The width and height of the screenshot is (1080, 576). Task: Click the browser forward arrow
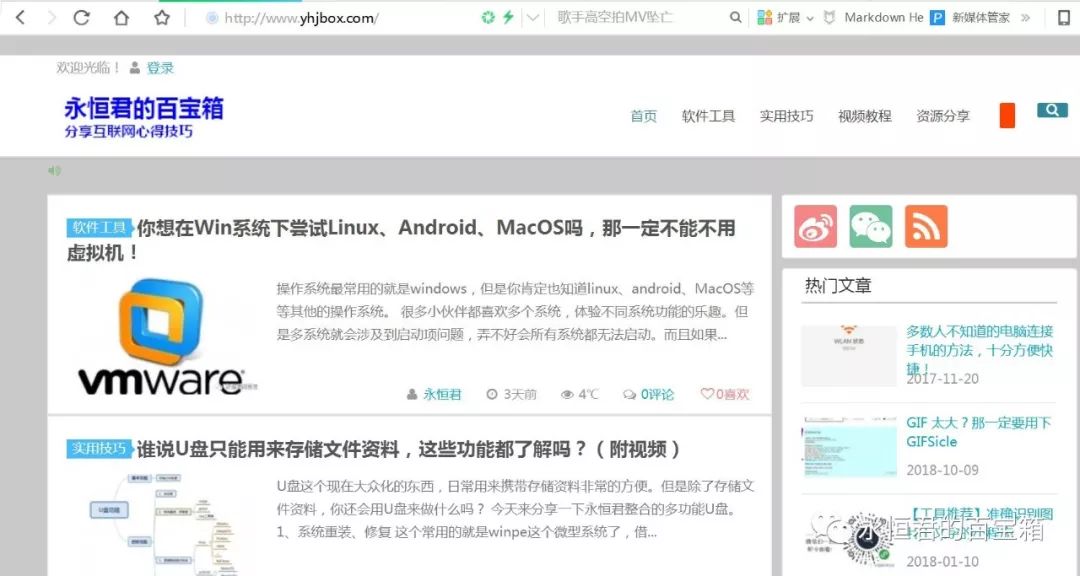pyautogui.click(x=52, y=18)
